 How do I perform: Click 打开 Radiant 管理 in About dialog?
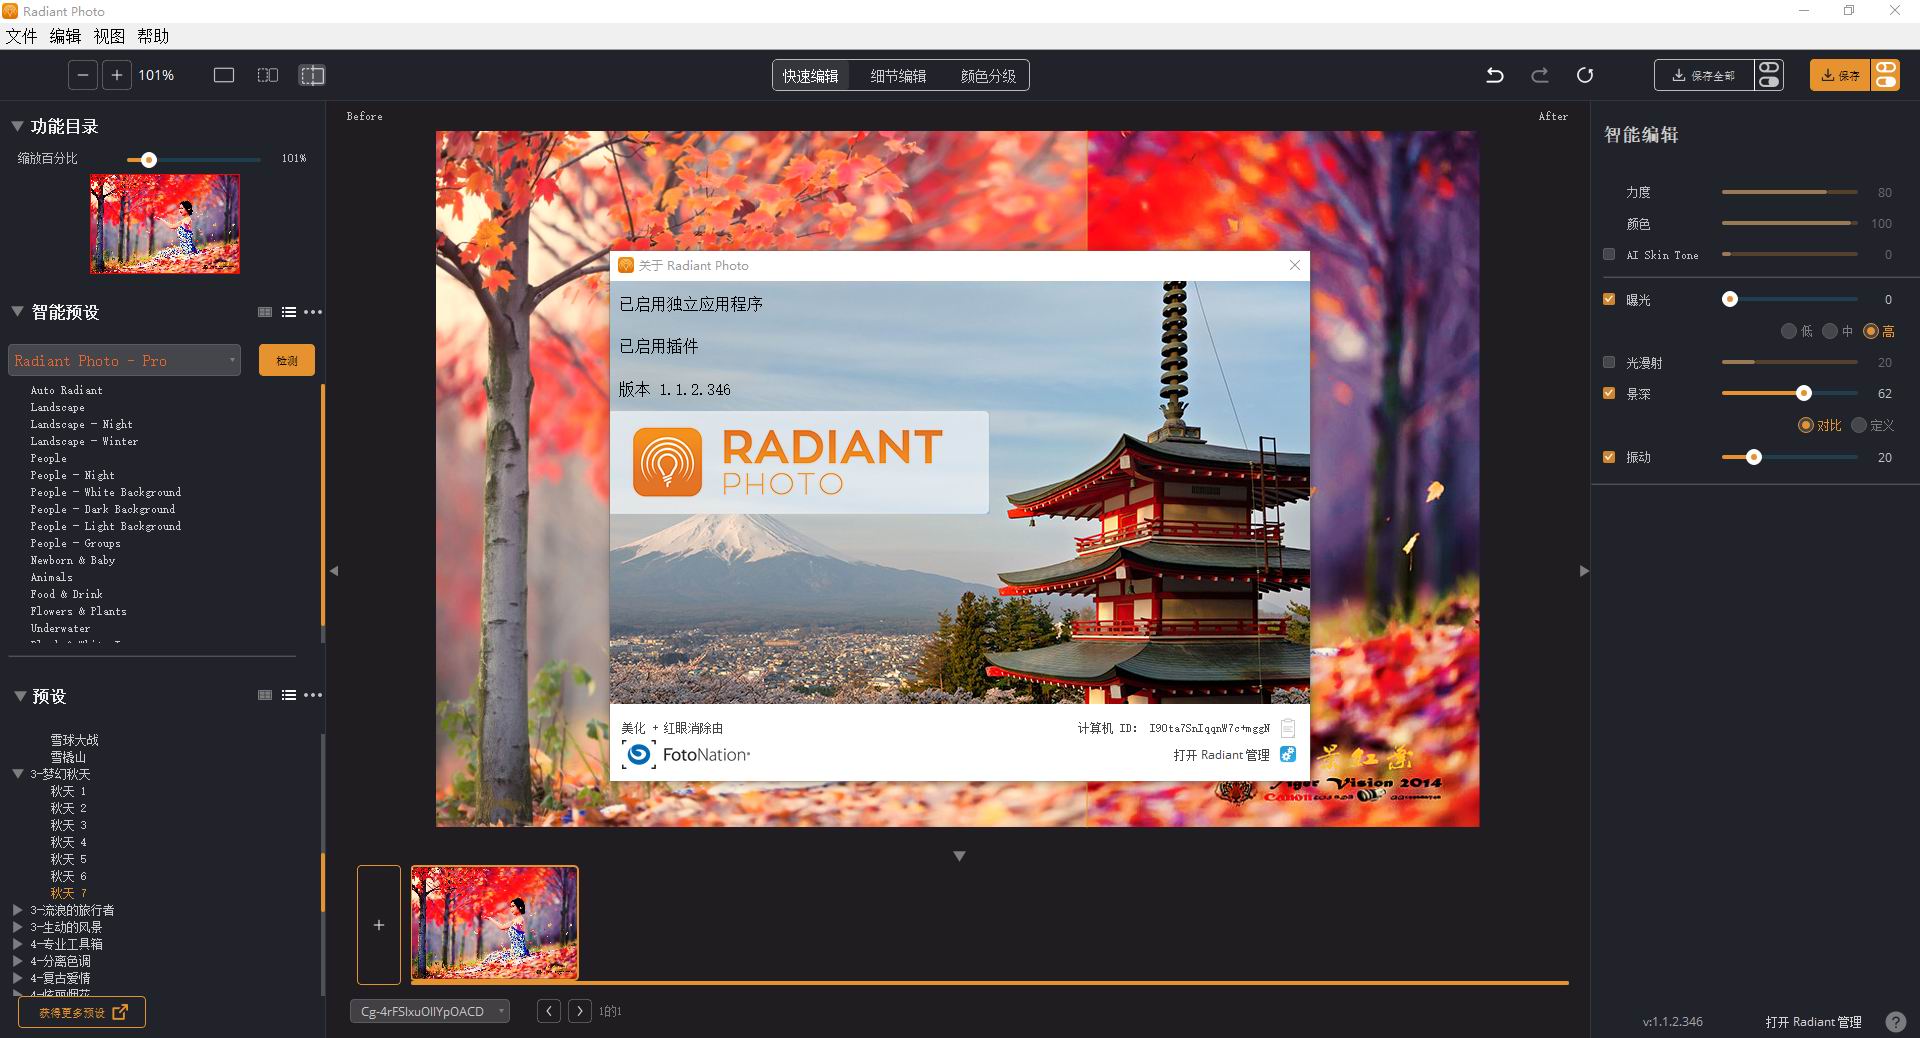click(1221, 755)
